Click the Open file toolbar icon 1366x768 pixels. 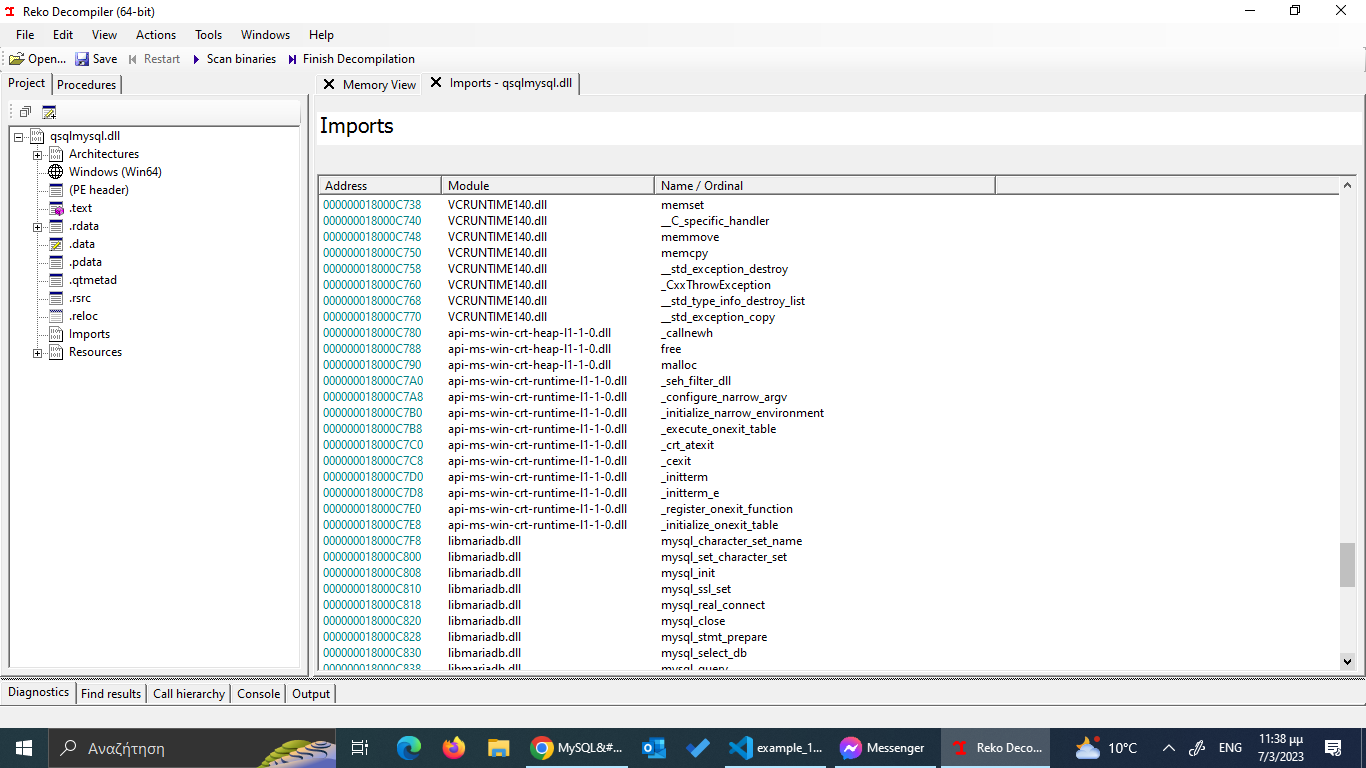17,59
